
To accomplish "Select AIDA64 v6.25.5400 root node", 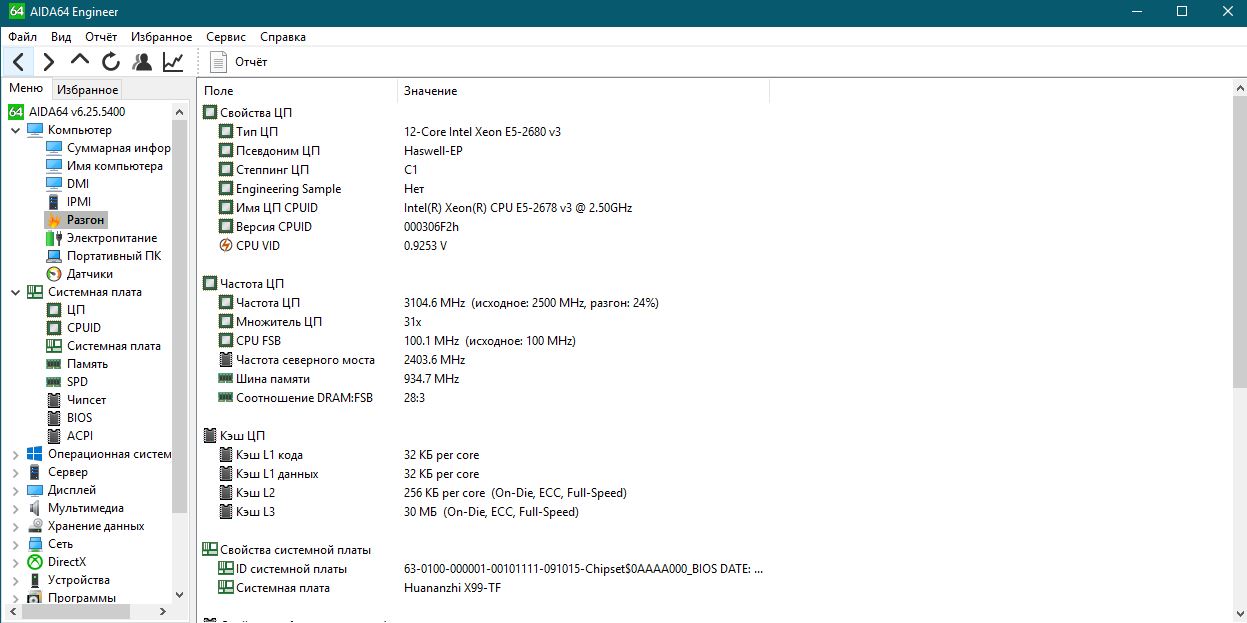I will coord(77,112).
